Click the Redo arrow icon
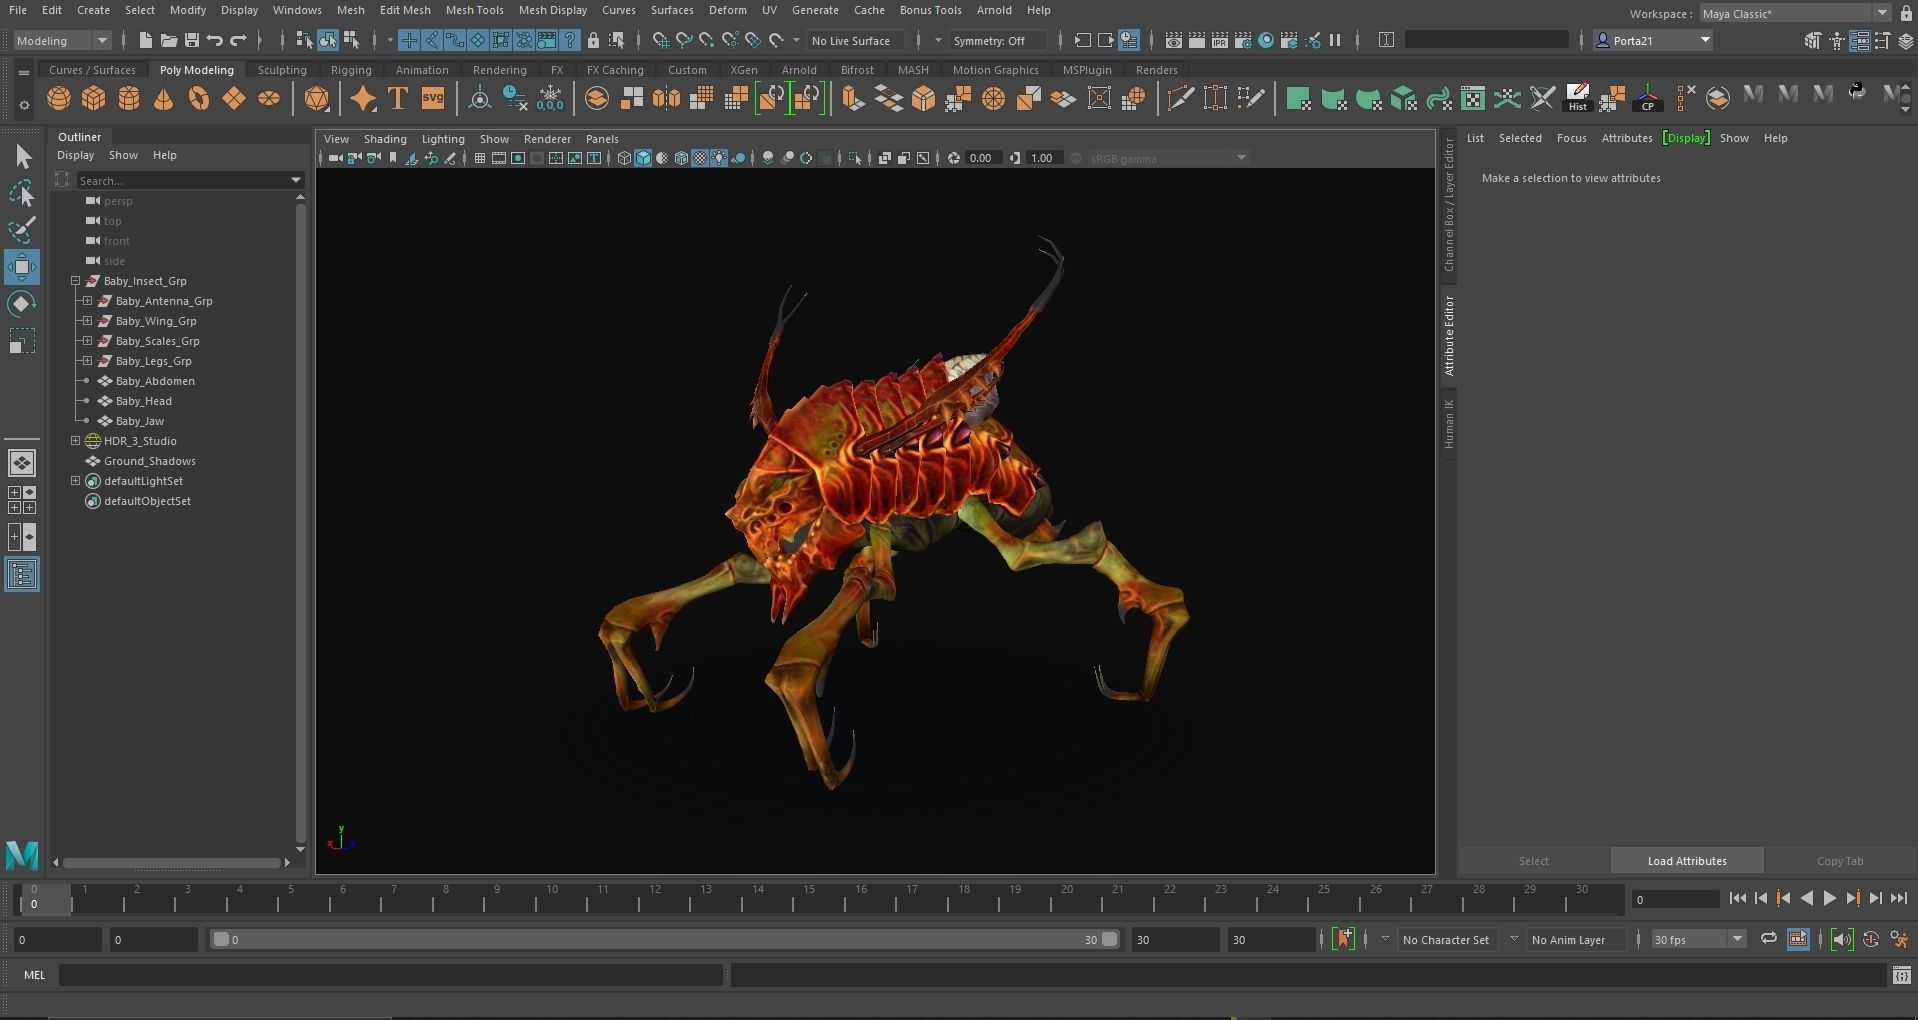This screenshot has height=1020, width=1918. pyautogui.click(x=238, y=40)
